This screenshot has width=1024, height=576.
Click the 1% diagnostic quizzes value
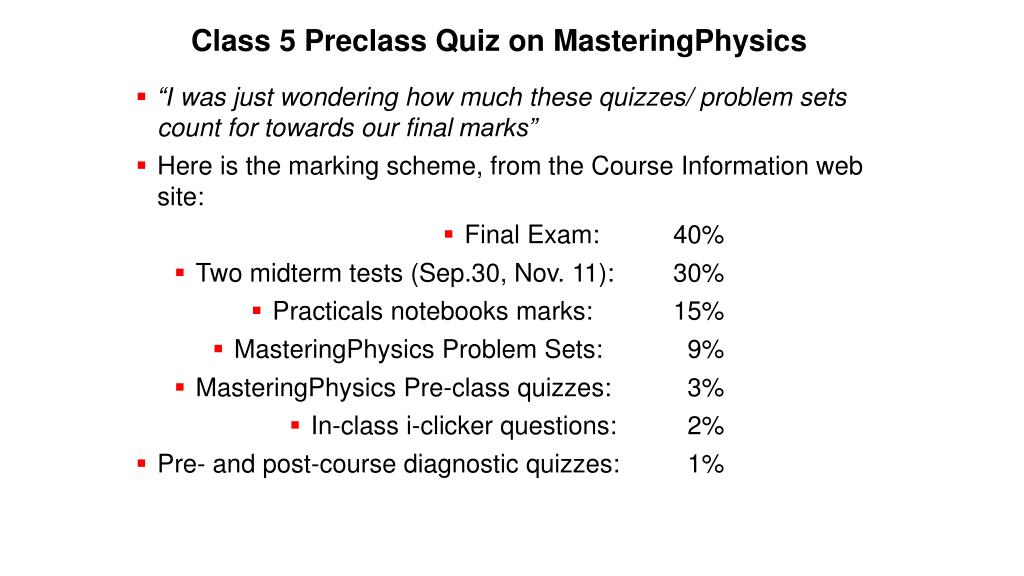[x=705, y=464]
